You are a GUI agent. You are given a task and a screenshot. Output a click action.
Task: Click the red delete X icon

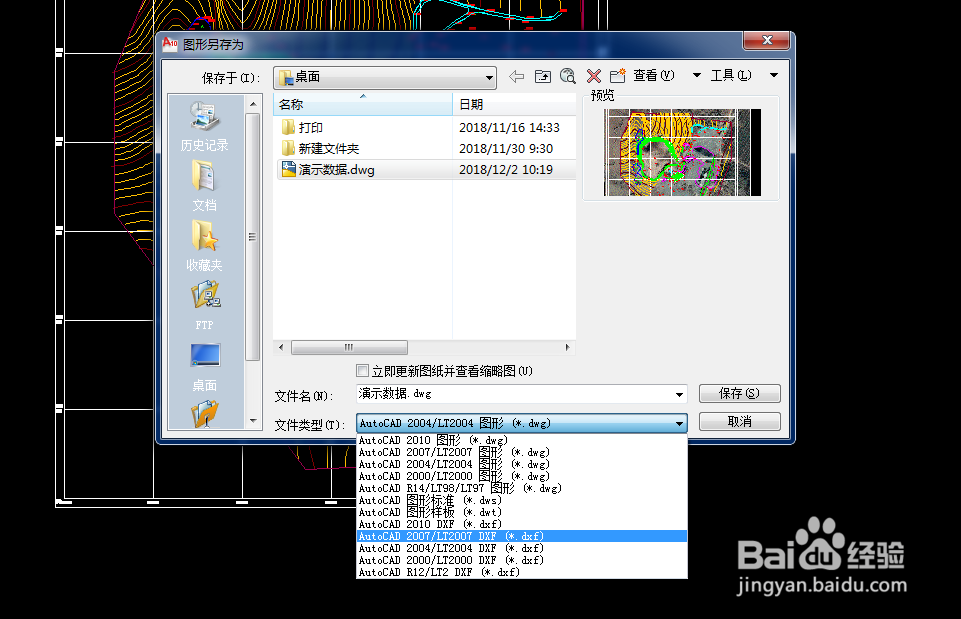593,76
